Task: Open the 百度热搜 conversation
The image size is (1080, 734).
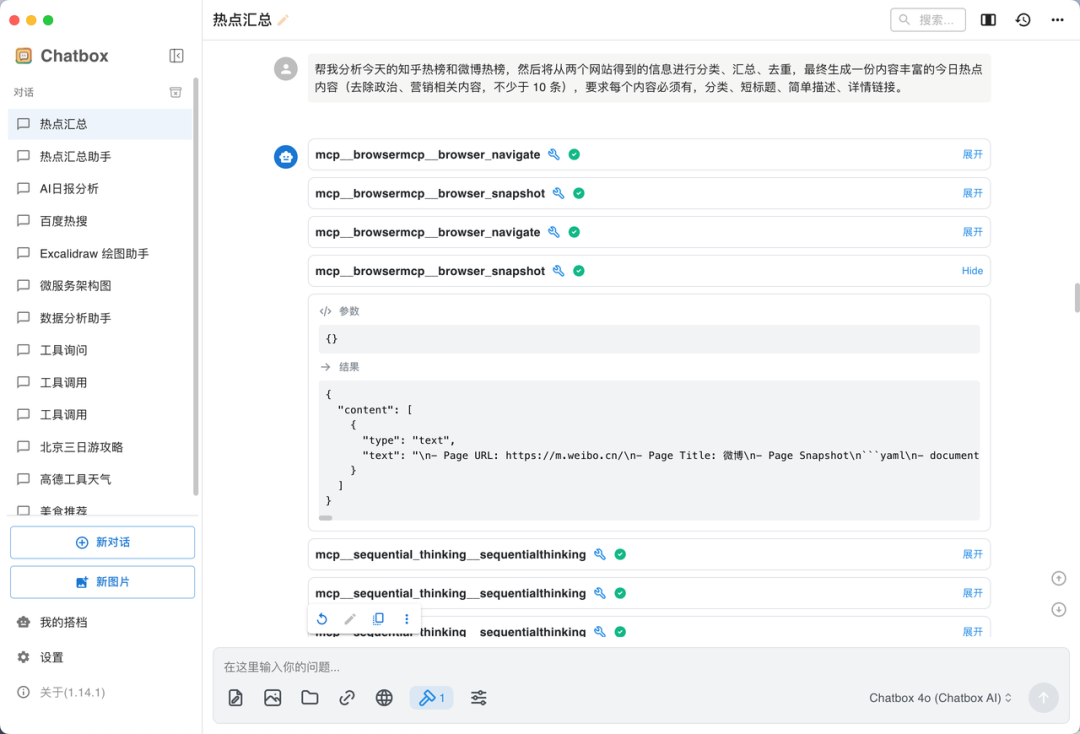Action: coord(100,221)
